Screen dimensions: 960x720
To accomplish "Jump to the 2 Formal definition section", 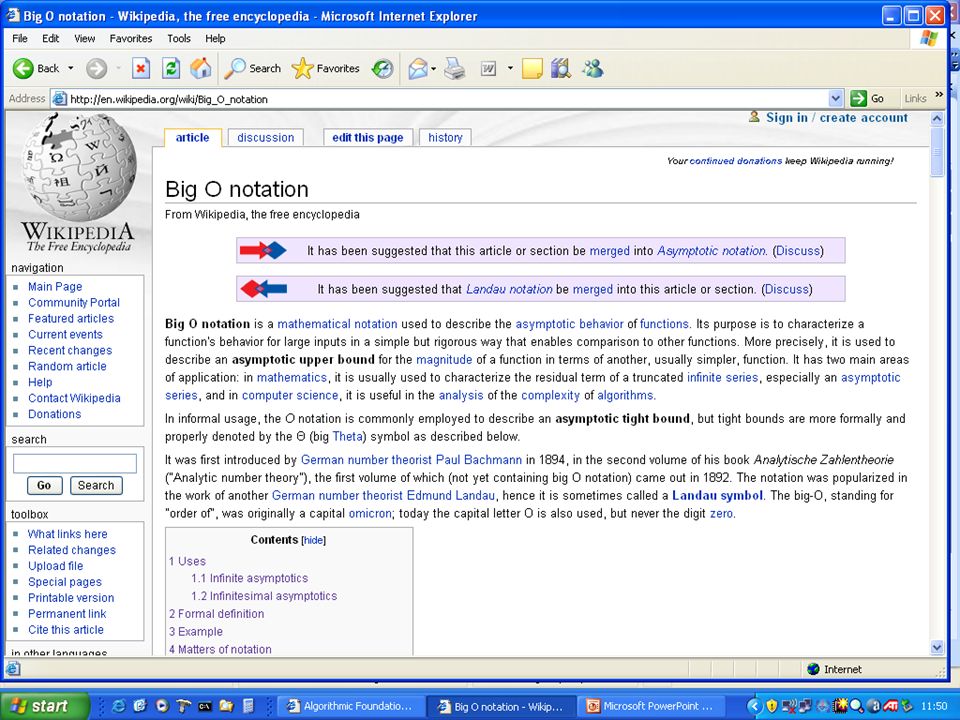I will point(217,613).
